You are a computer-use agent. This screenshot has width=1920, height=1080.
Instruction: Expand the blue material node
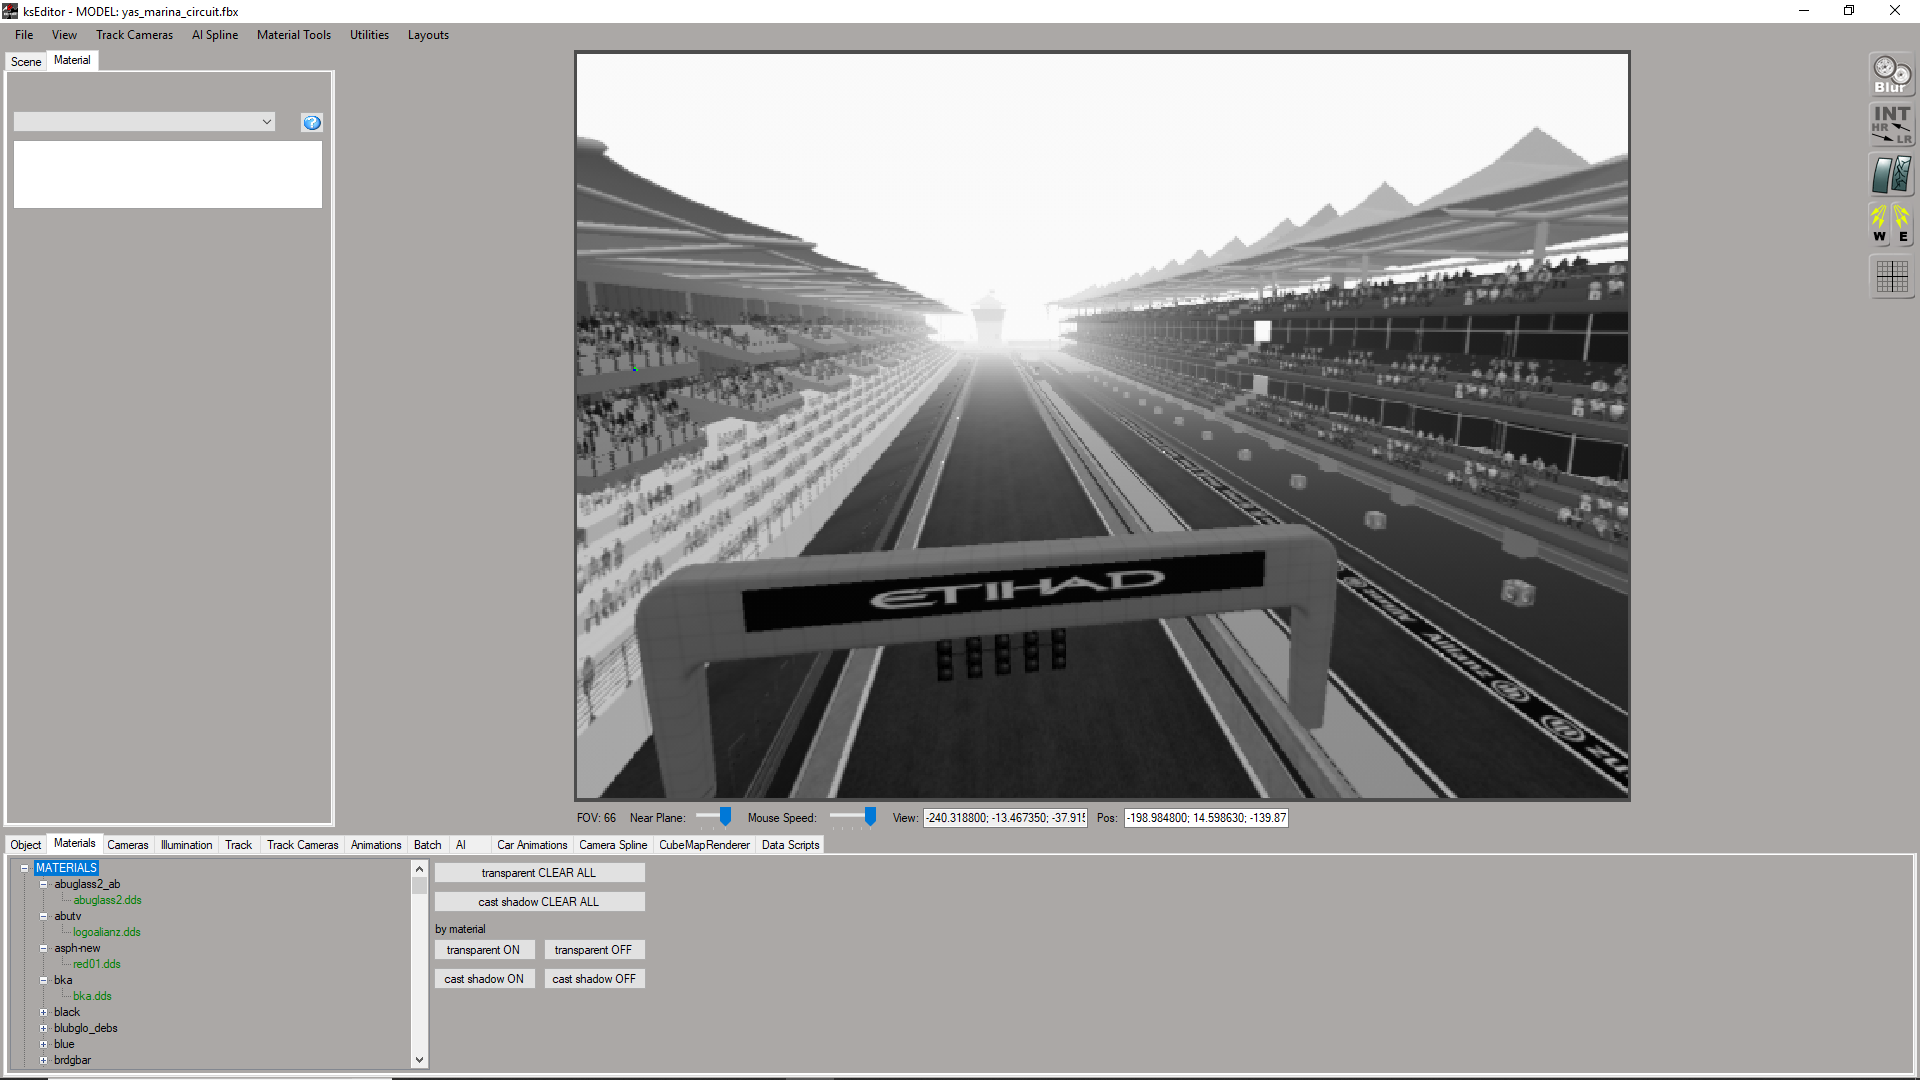click(x=43, y=1044)
